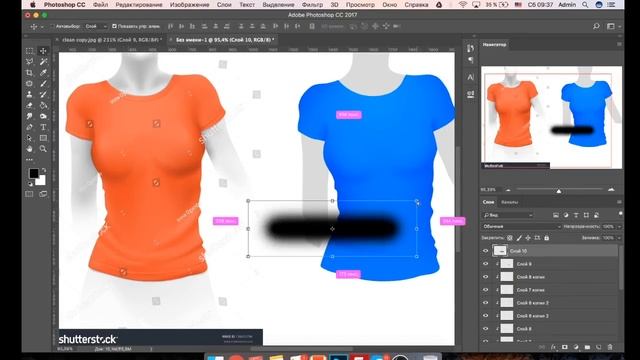Open the Слои menu
This screenshot has height=360, width=640.
224,5
